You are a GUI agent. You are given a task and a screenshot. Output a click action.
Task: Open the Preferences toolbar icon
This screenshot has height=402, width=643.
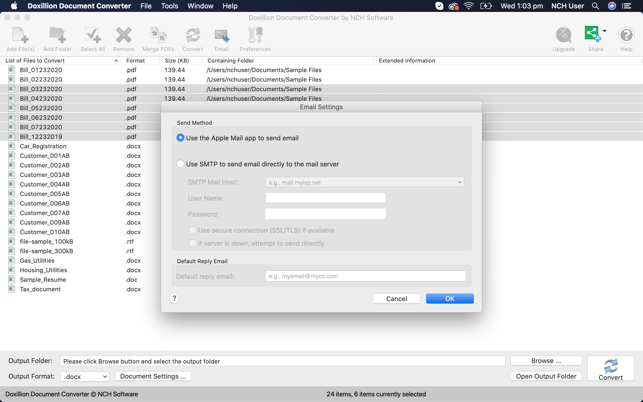coord(255,39)
